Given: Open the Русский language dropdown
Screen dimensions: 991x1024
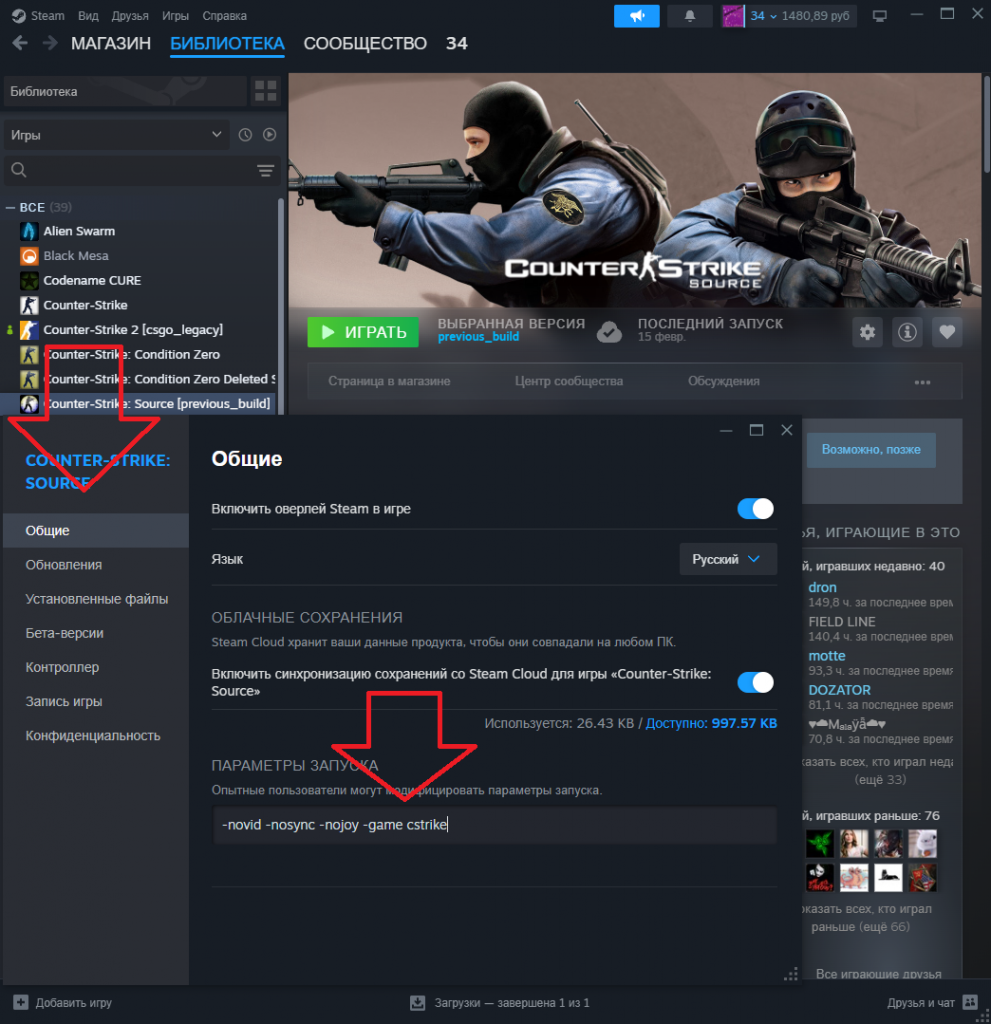Looking at the screenshot, I should tap(727, 559).
